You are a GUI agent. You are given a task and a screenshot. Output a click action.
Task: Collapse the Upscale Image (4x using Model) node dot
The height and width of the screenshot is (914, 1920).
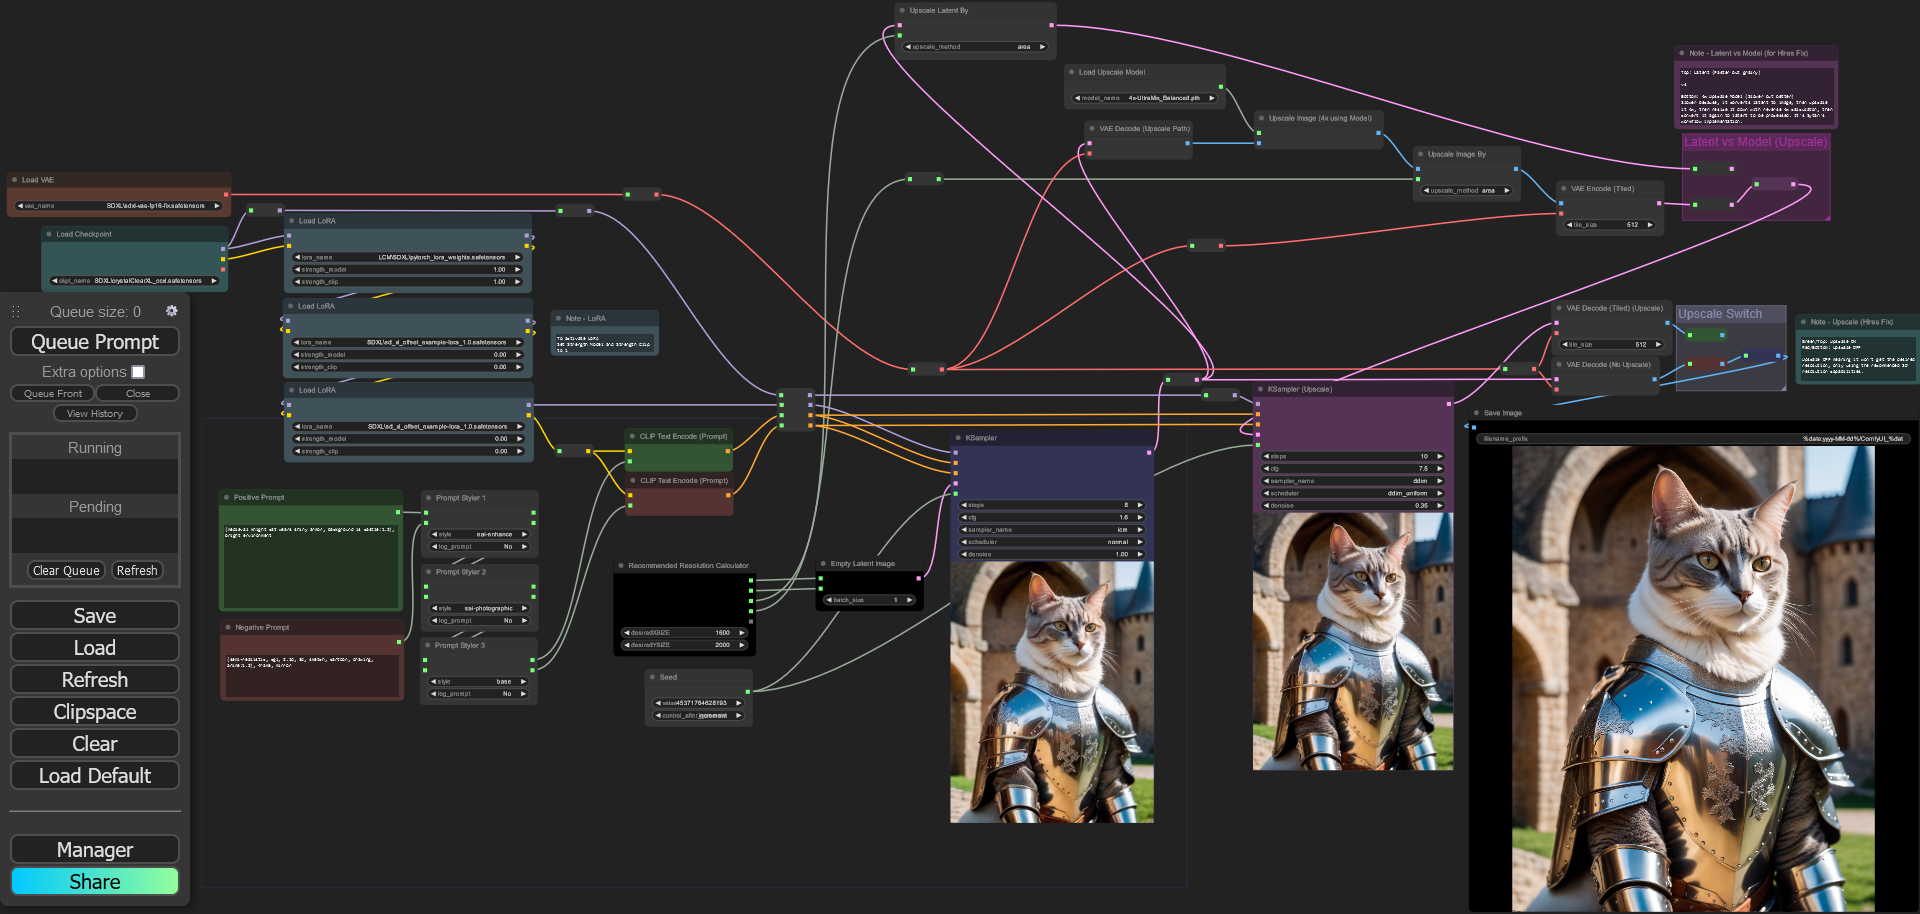(1262, 118)
